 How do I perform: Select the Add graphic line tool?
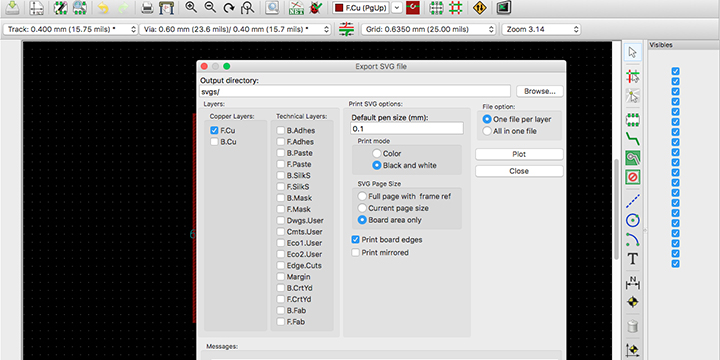click(633, 201)
